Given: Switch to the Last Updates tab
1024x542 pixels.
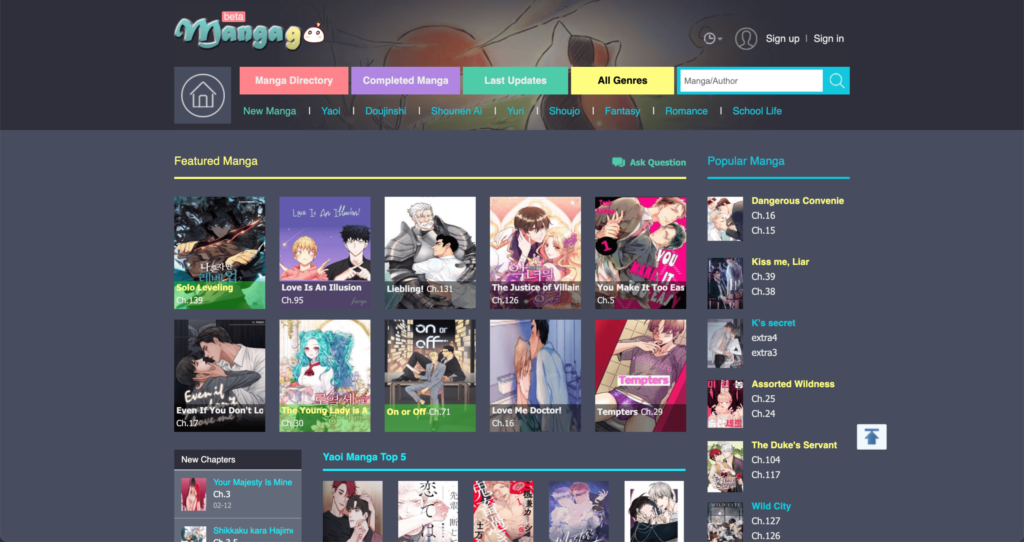Looking at the screenshot, I should (515, 81).
